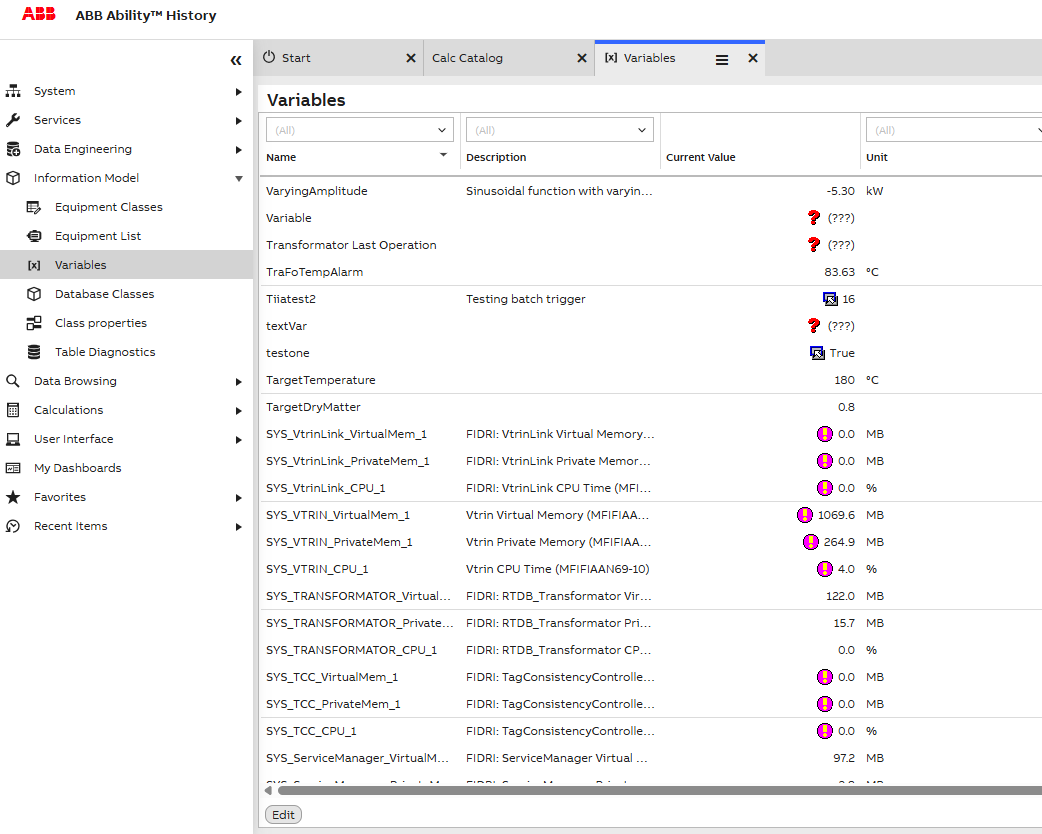Click the ABB logo
The height and width of the screenshot is (834, 1042).
coord(39,14)
